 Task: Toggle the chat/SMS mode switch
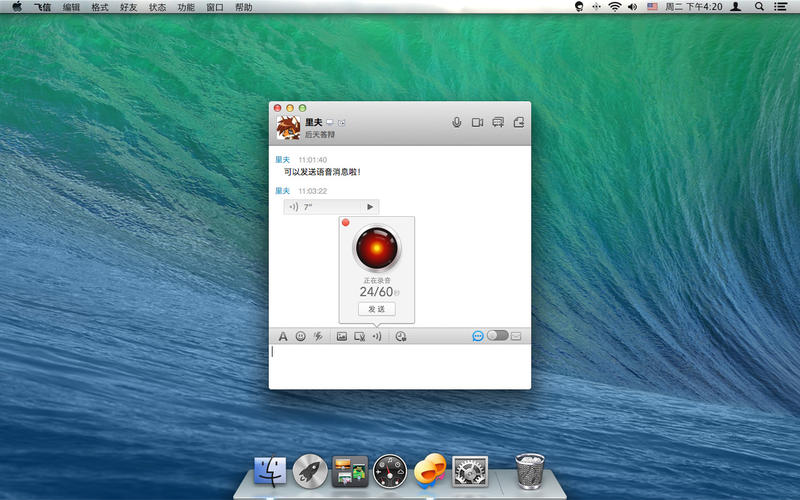497,336
